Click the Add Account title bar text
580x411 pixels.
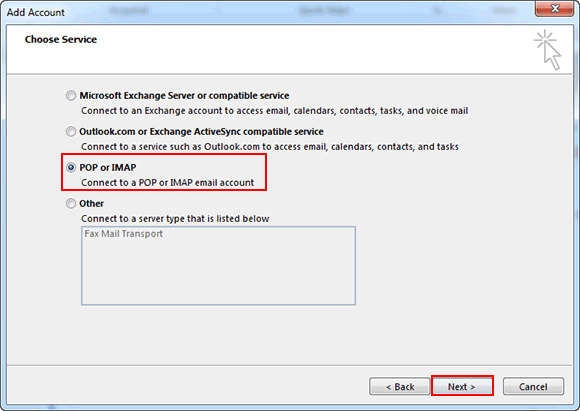coord(36,12)
